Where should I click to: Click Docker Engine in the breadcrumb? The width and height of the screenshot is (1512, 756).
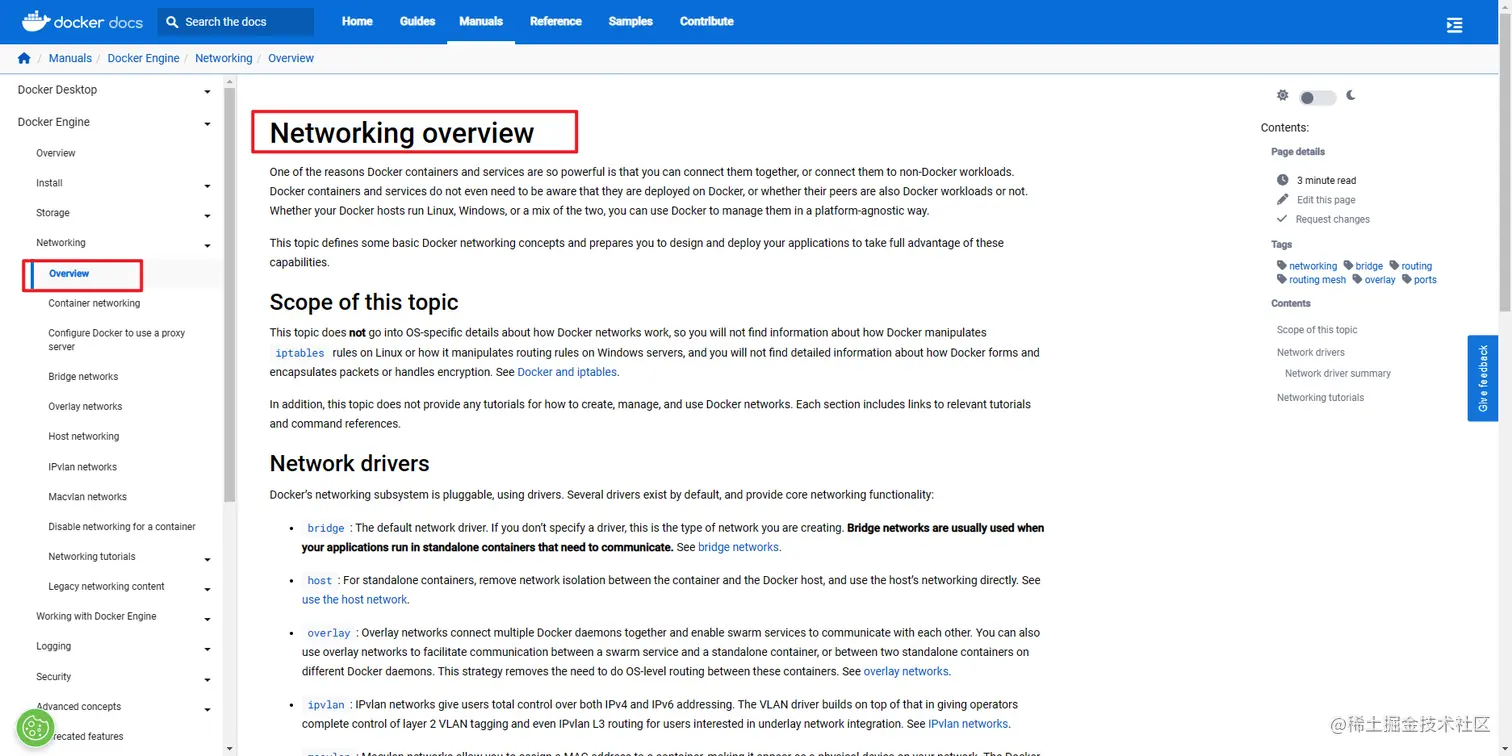tap(144, 58)
